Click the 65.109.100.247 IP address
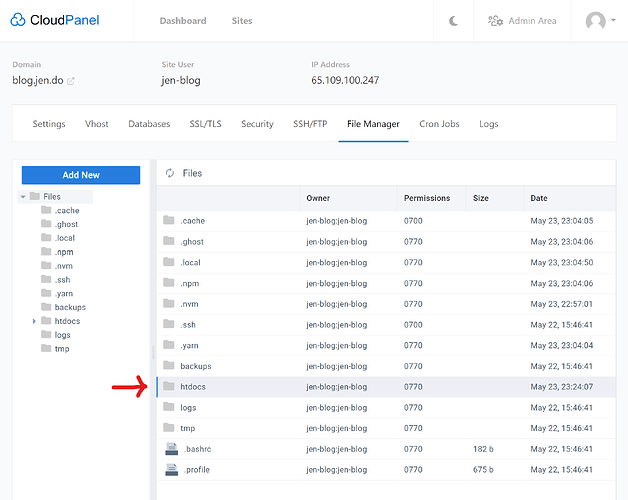Viewport: 628px width, 500px height. 345,80
